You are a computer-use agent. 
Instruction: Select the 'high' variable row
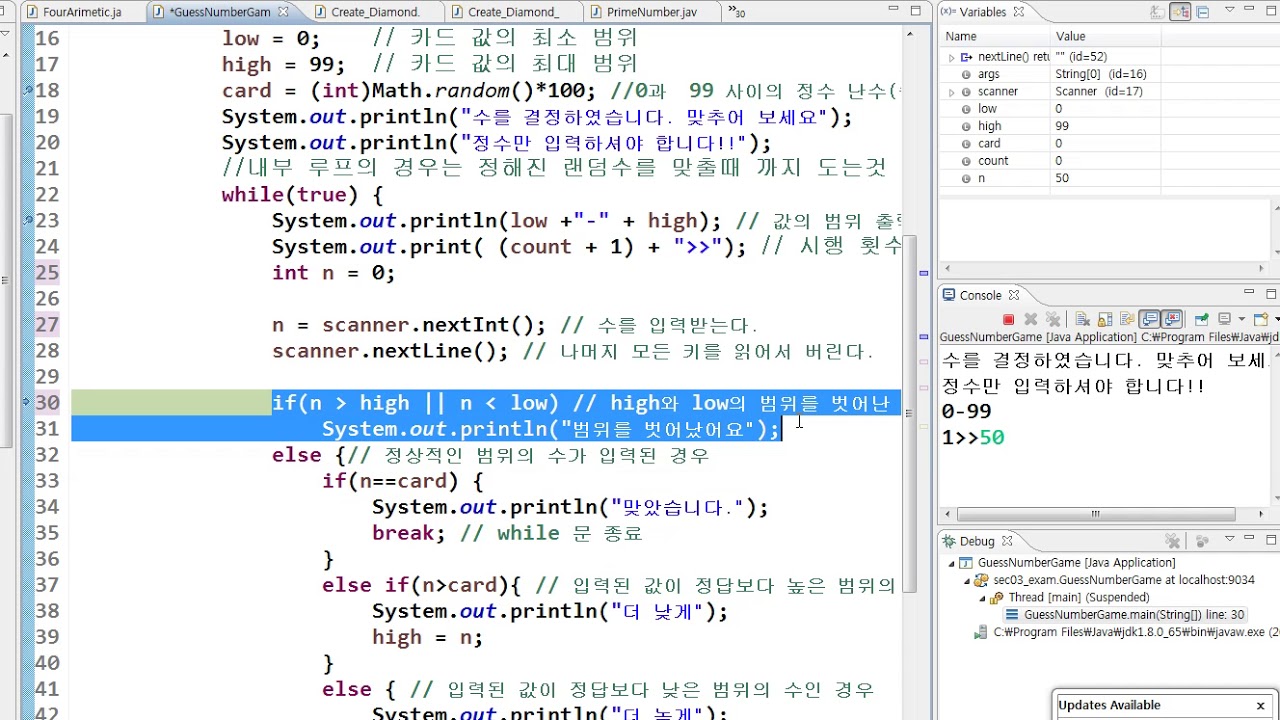point(1106,126)
